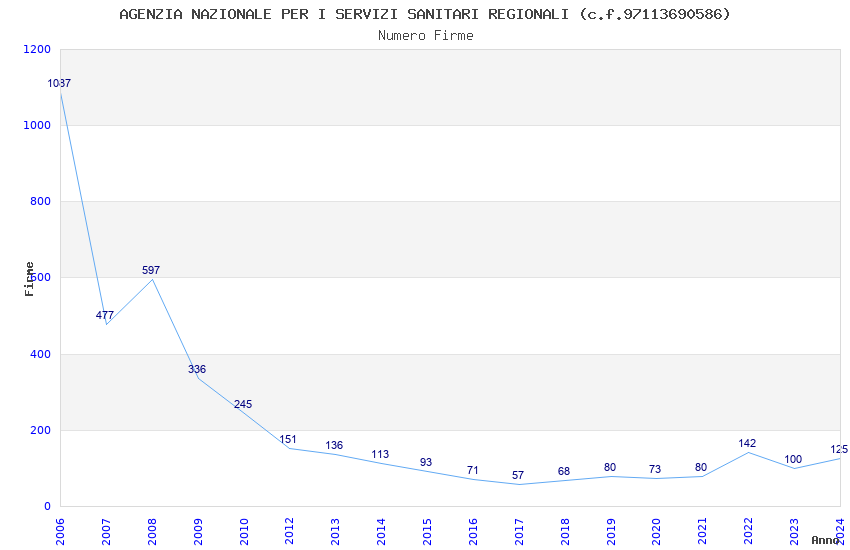Image resolution: width=850 pixels, height=550 pixels.
Task: Click the x-axis year label 2020
Action: pos(656,532)
